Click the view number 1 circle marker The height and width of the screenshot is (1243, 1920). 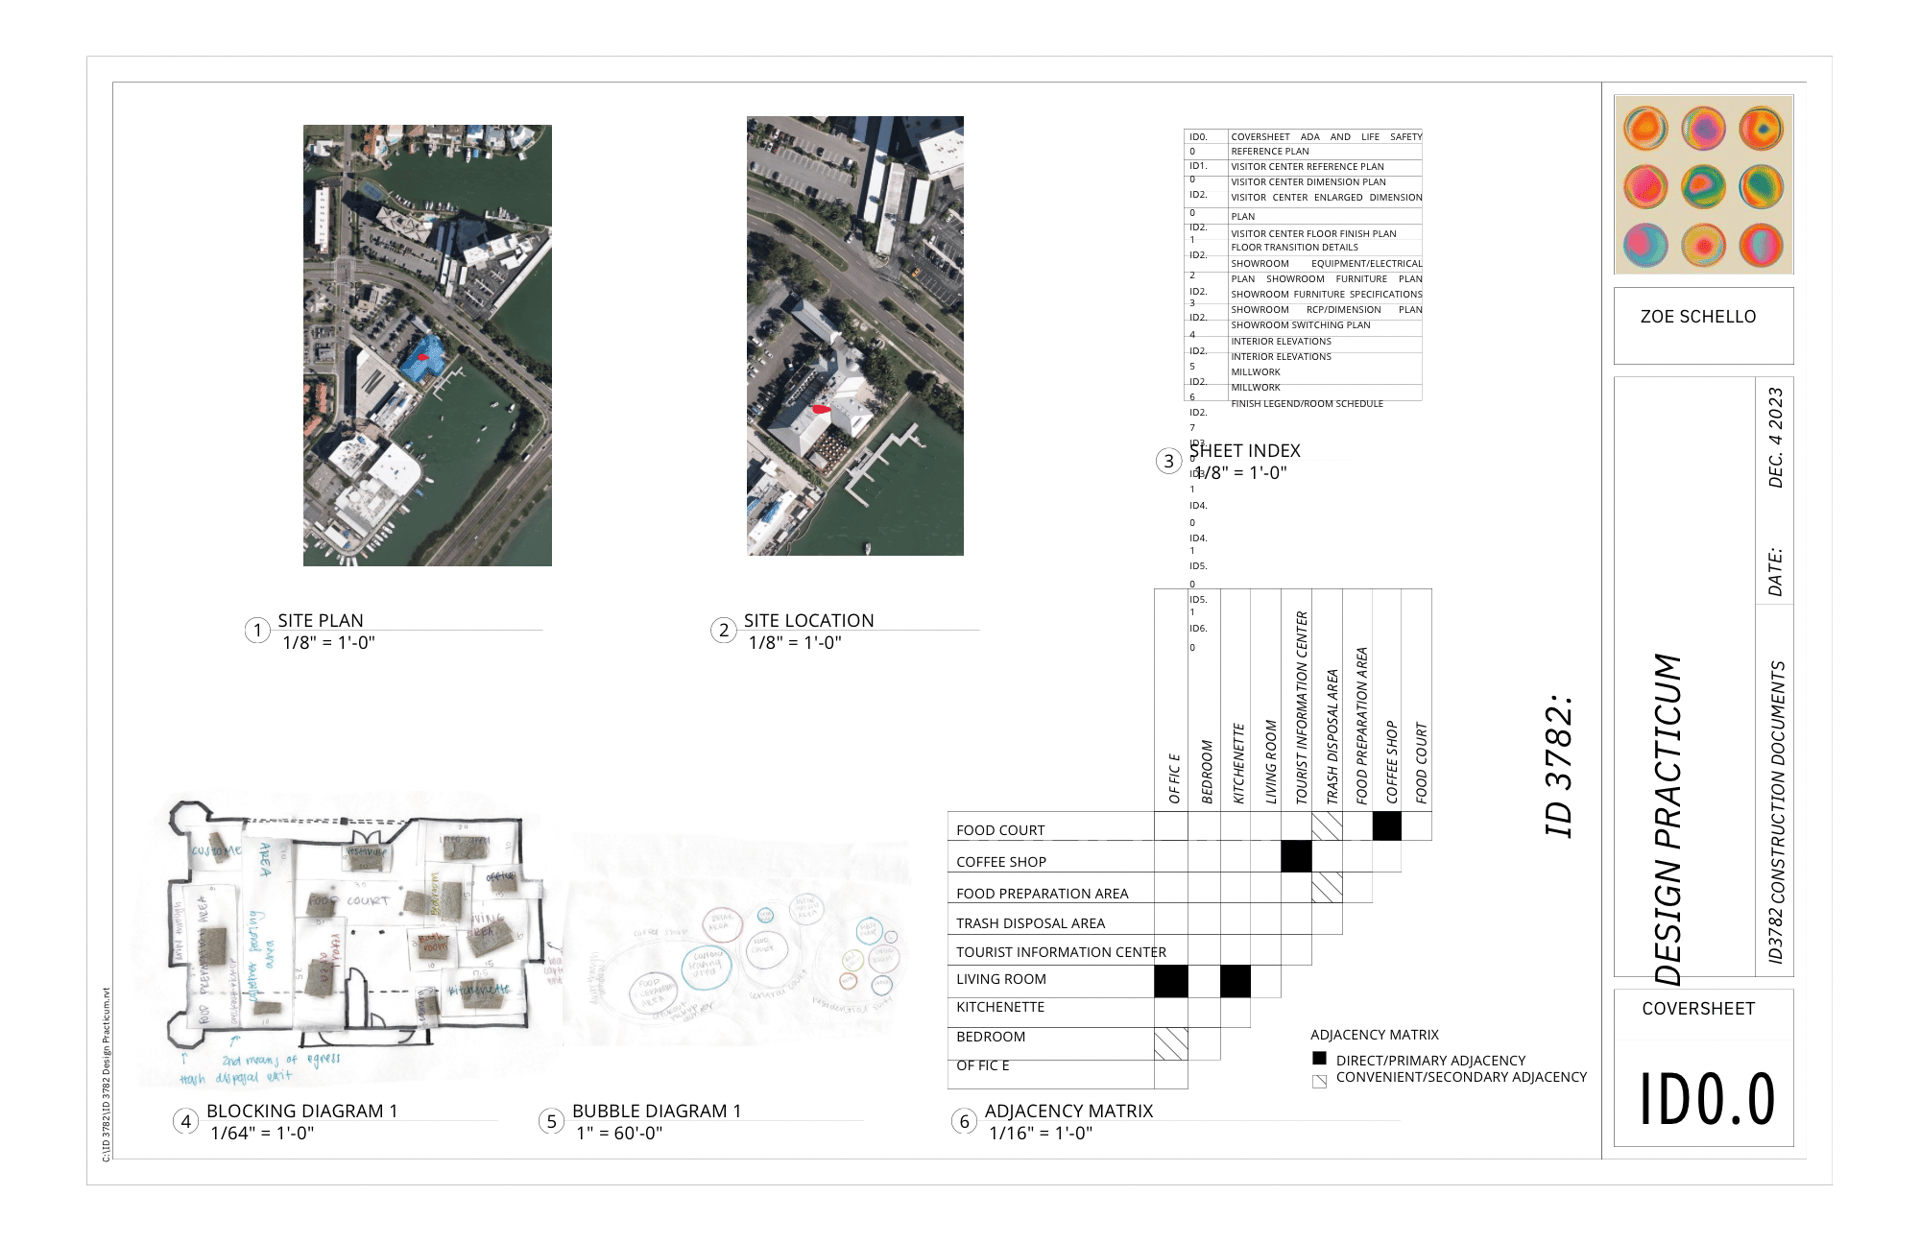point(257,630)
